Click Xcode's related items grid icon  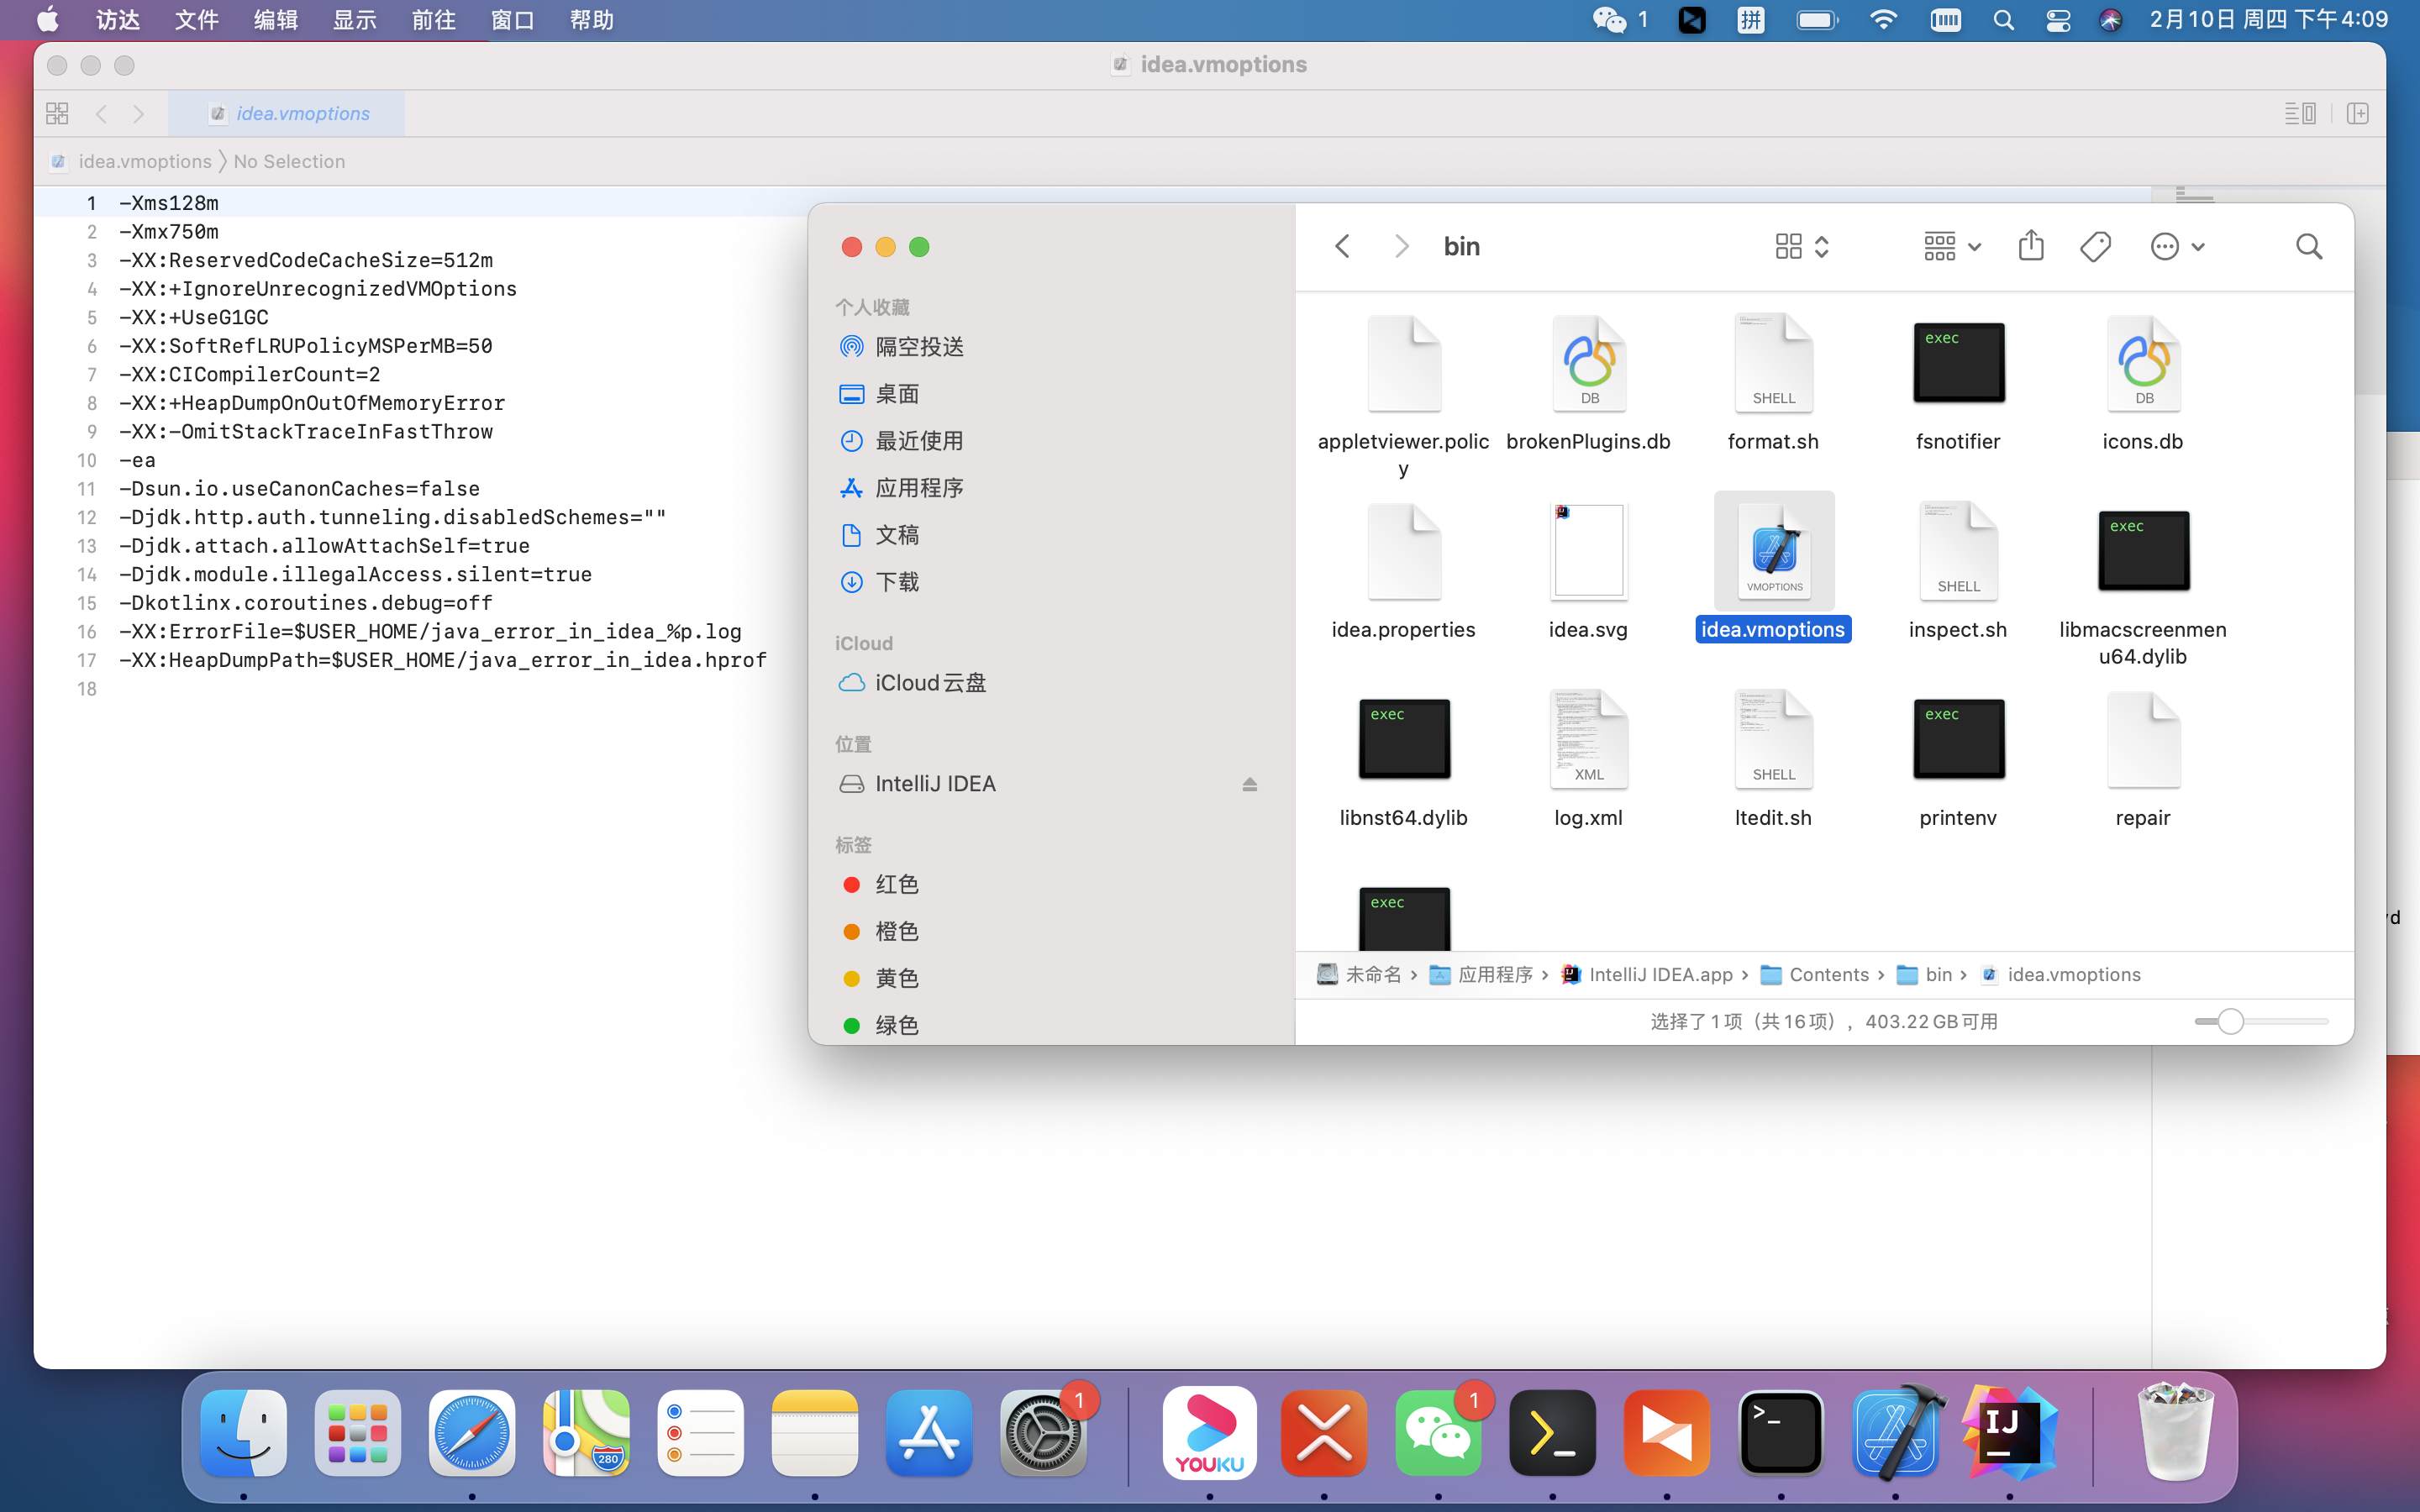point(57,114)
